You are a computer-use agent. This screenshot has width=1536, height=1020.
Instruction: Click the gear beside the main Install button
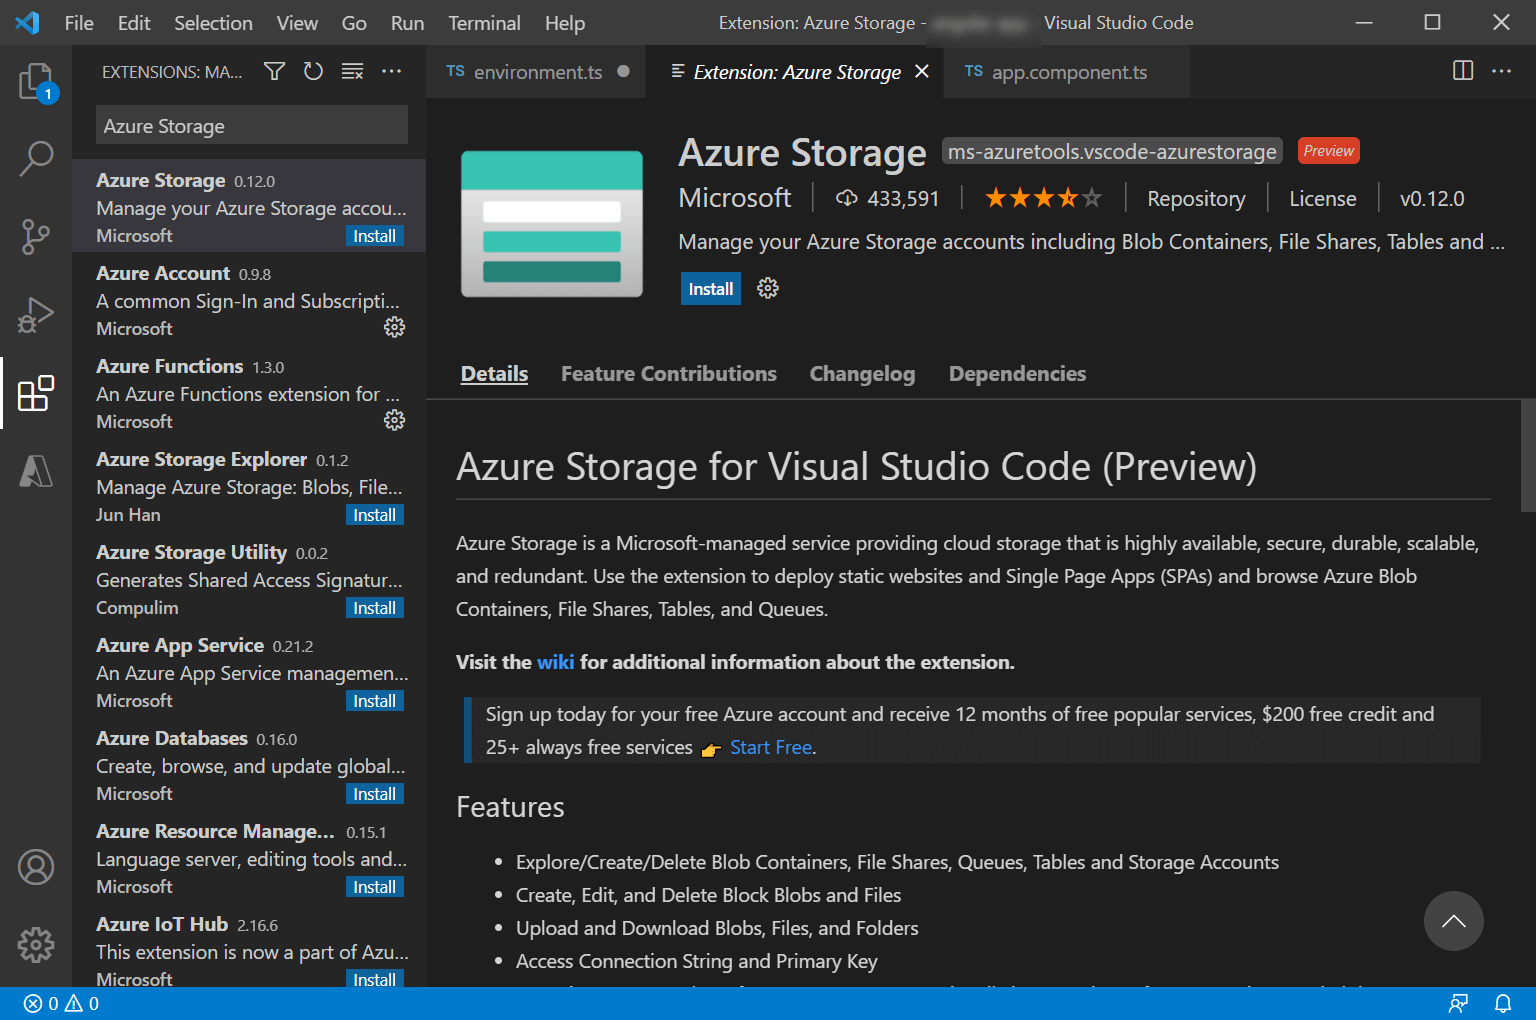[767, 288]
